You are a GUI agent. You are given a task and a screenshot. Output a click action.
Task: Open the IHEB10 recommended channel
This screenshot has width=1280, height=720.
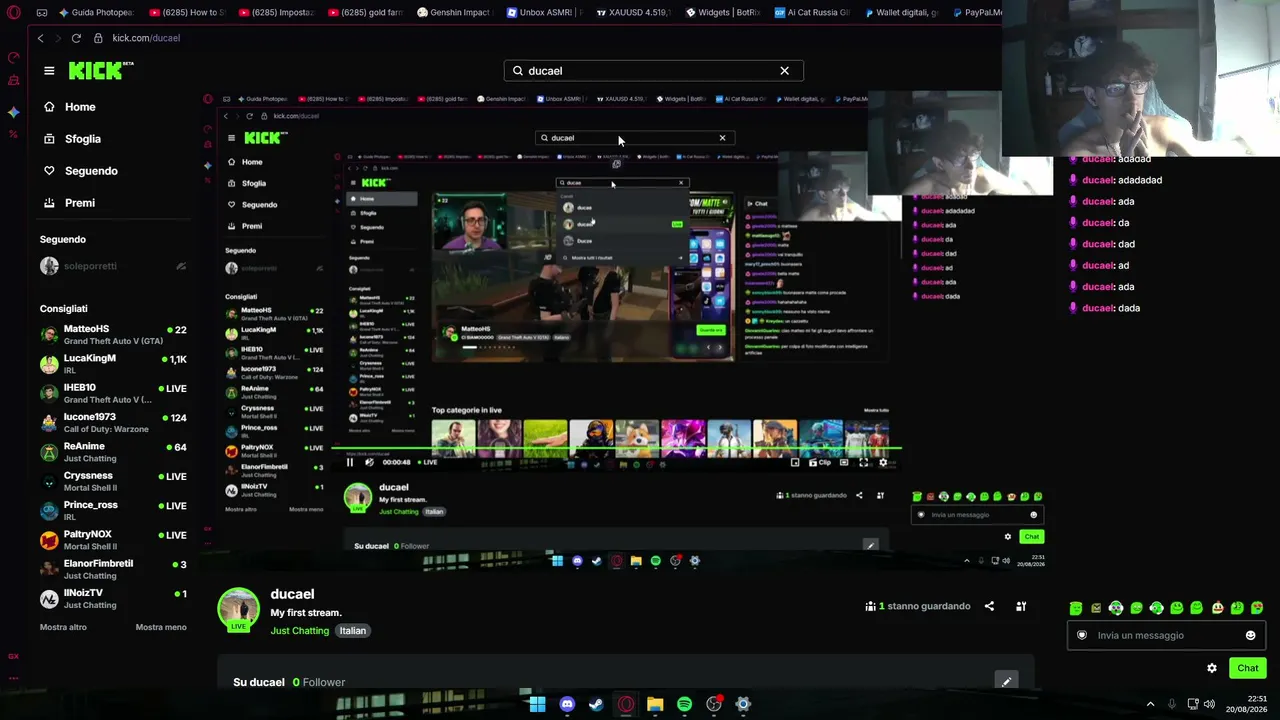[113, 393]
